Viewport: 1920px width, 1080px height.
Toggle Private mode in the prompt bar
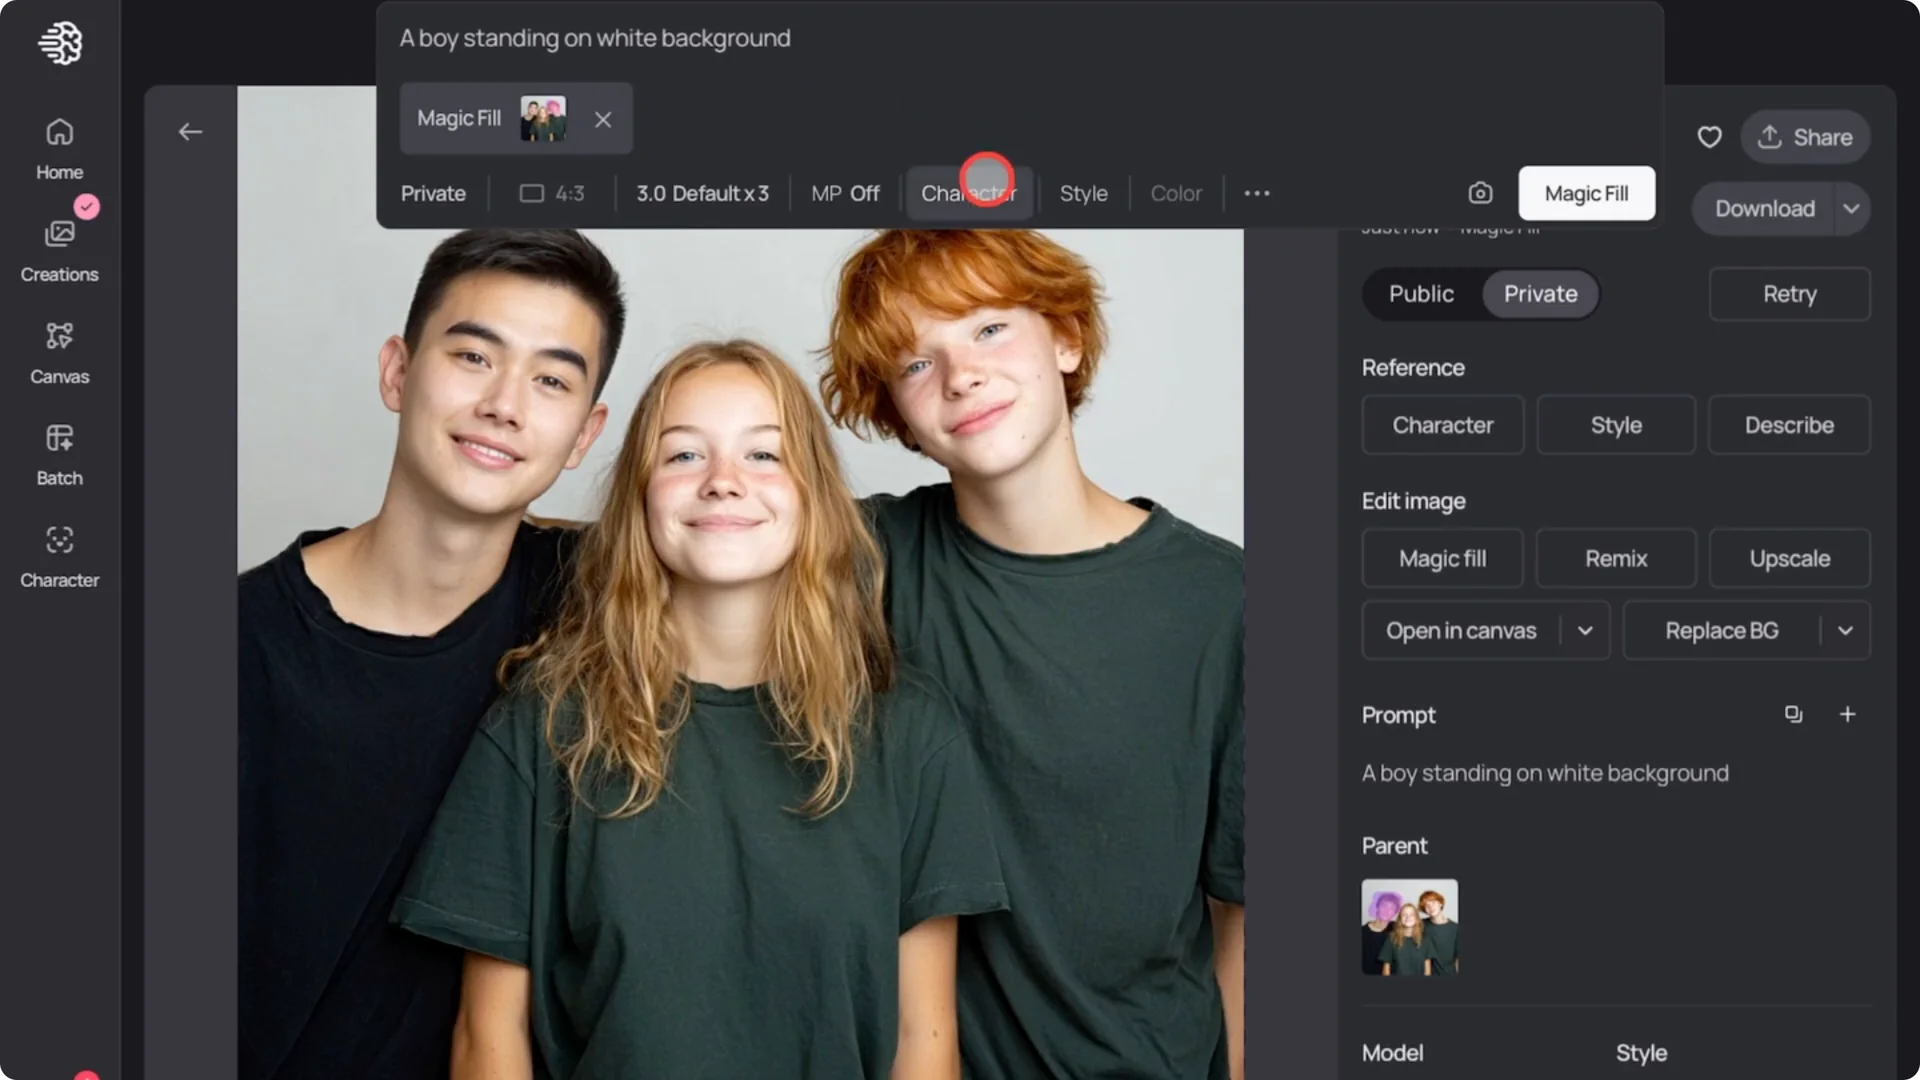pos(433,193)
